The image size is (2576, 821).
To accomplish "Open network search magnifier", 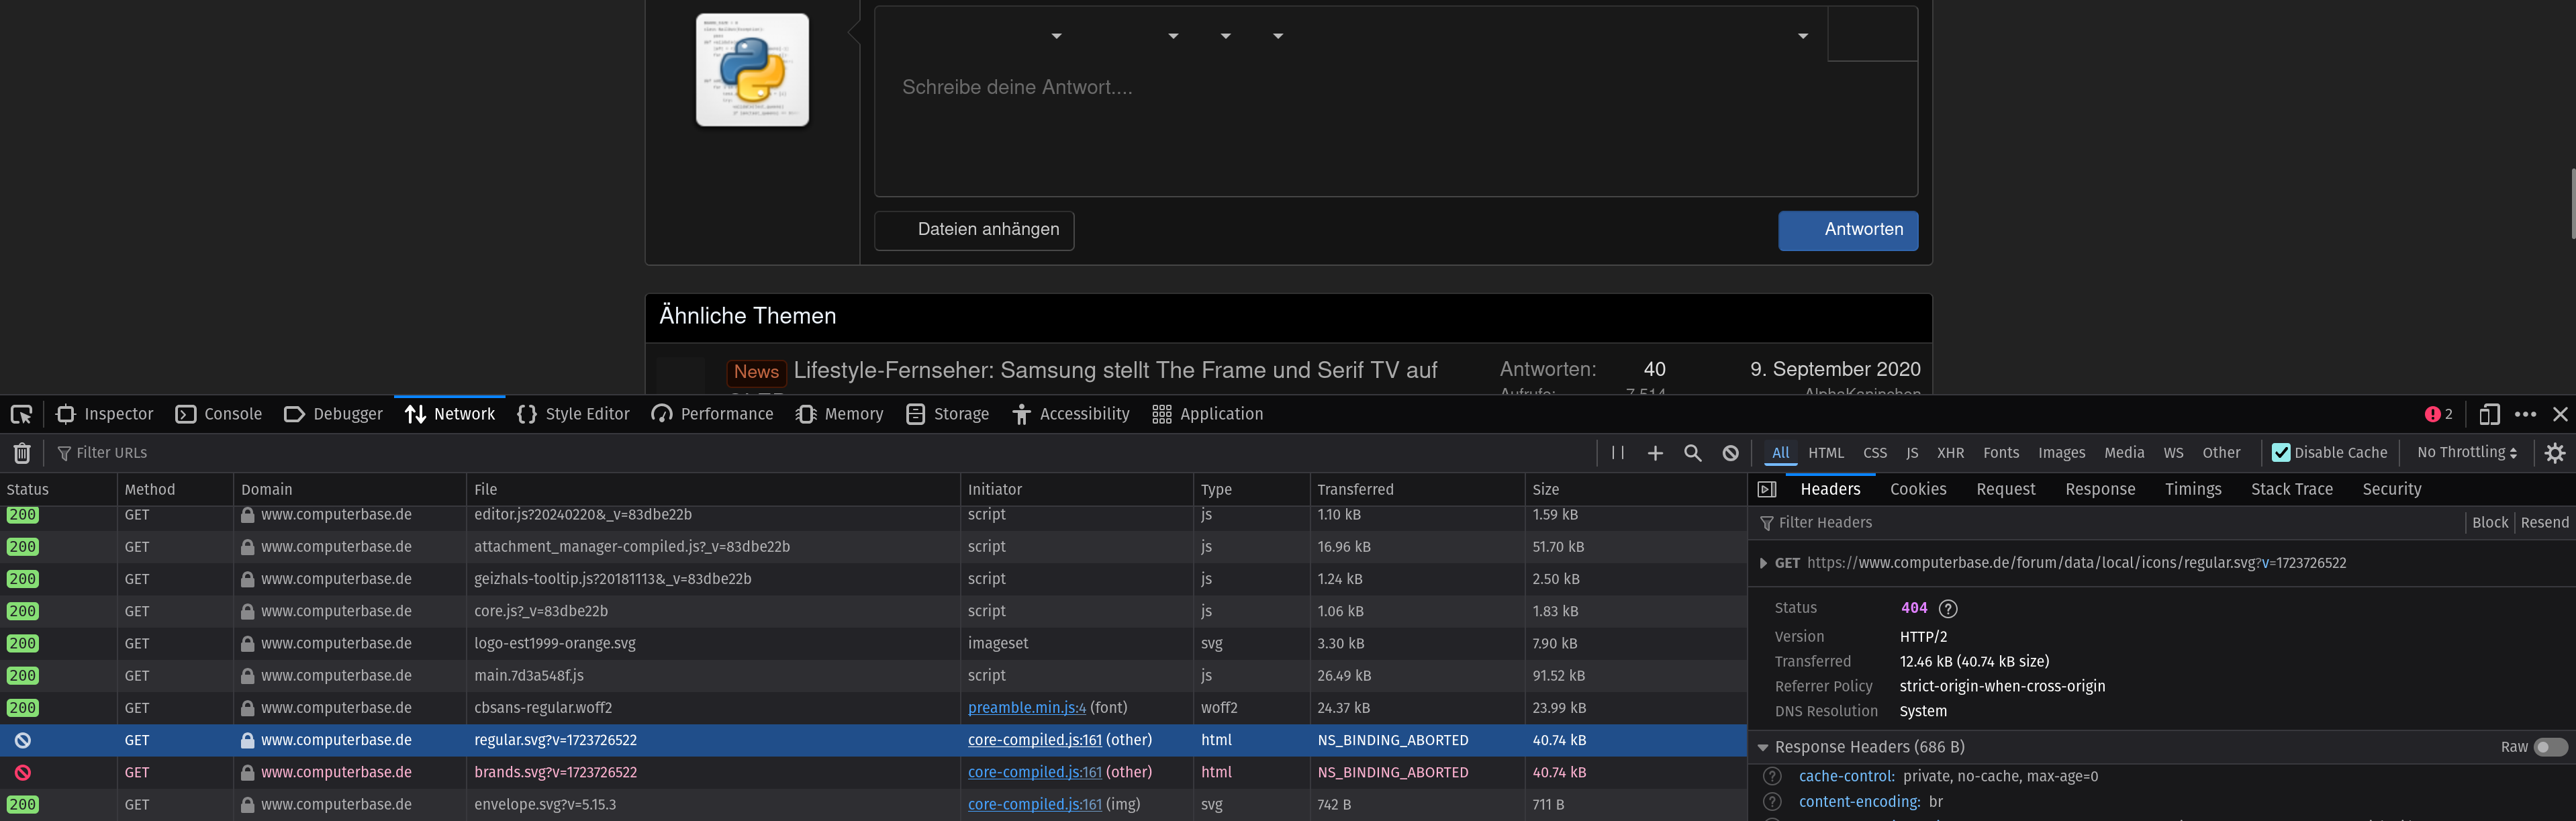I will [1692, 453].
